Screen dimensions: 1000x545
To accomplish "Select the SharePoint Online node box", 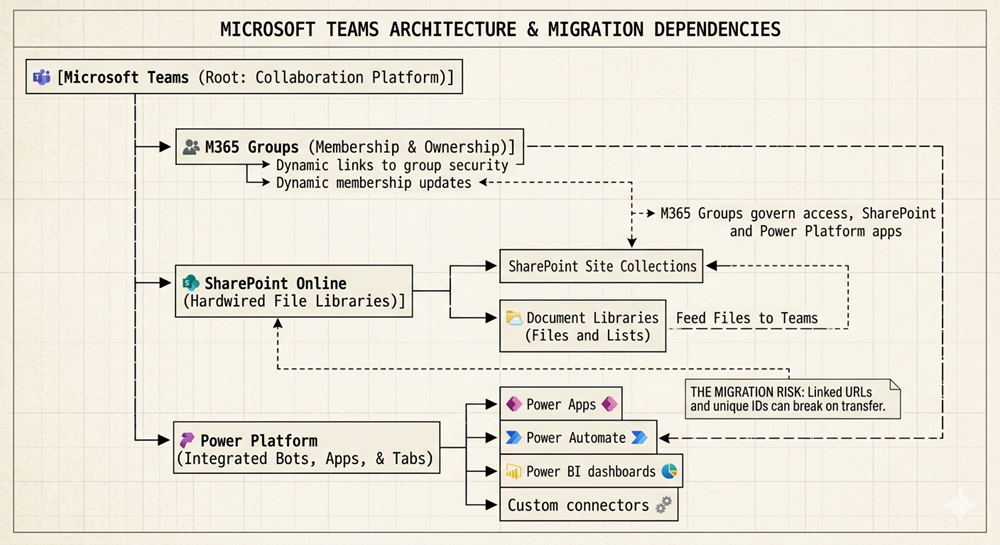I will 294,291.
